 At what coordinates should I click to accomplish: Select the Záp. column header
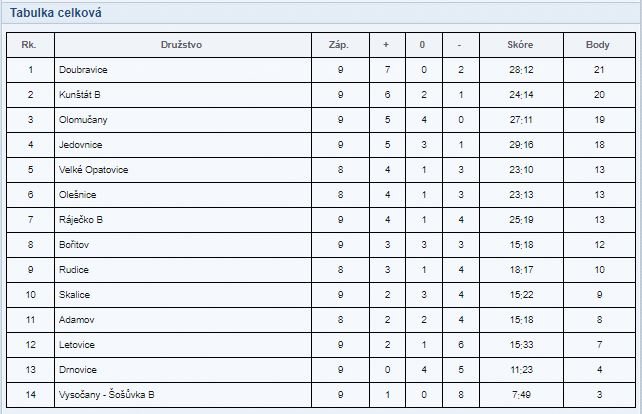tap(339, 45)
